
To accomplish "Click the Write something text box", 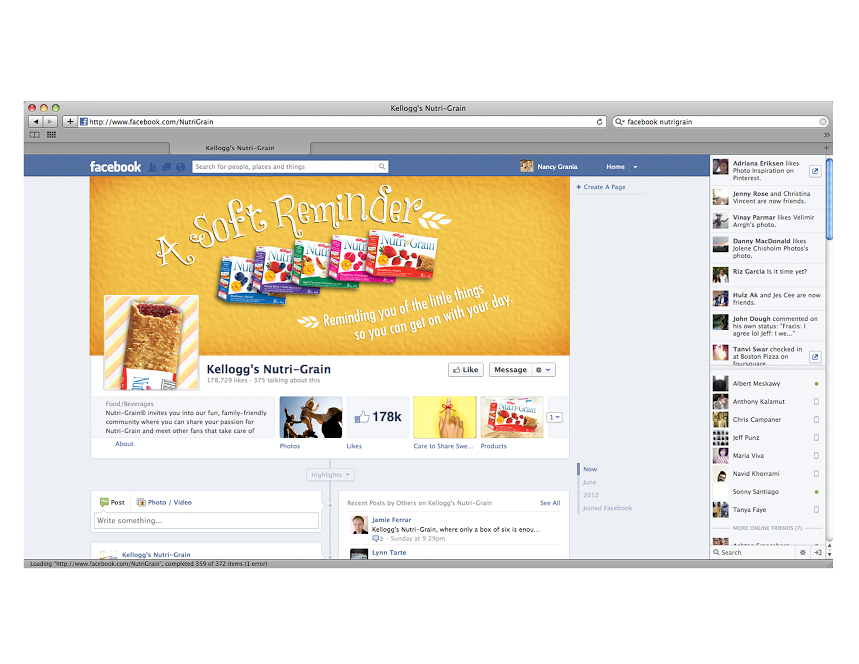I will pos(206,520).
